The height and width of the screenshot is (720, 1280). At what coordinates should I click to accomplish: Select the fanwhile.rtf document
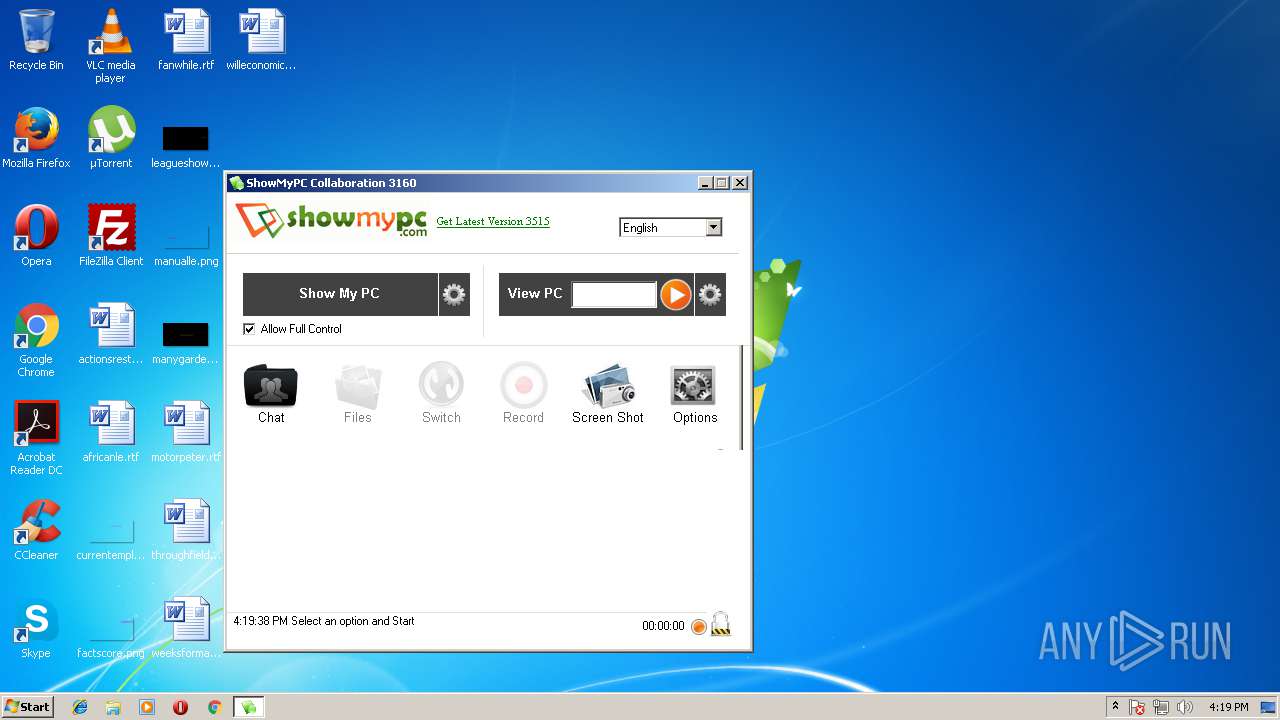click(186, 40)
